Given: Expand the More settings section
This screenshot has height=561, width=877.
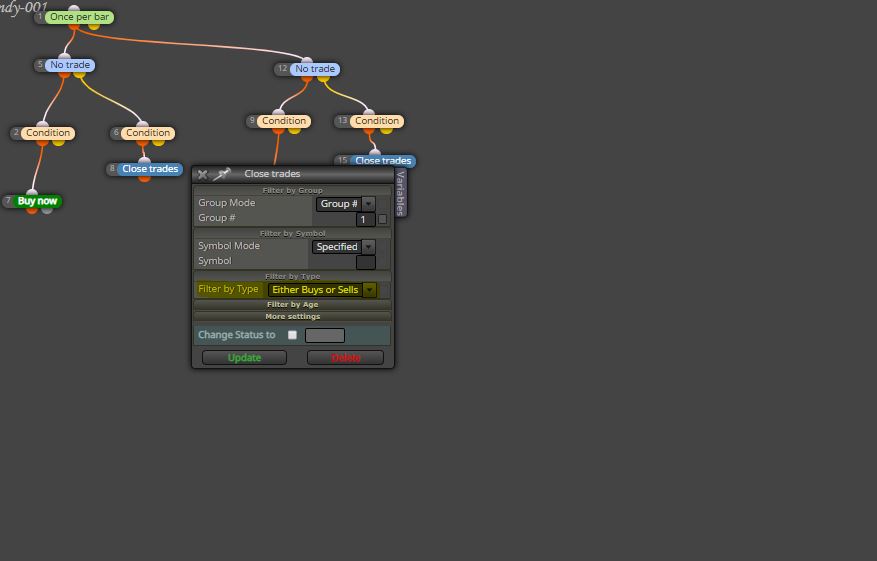Looking at the screenshot, I should 293,316.
